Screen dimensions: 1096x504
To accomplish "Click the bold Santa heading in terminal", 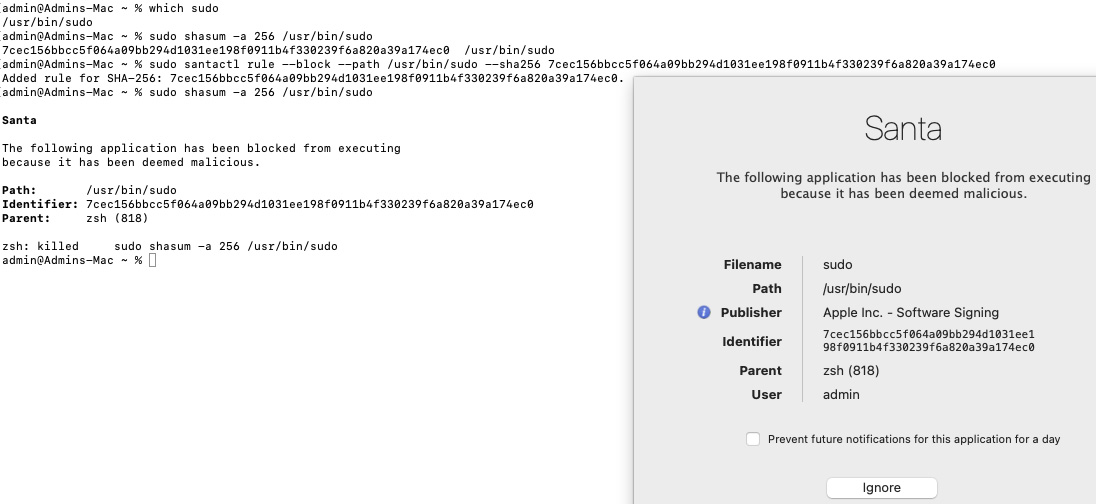I will [20, 120].
